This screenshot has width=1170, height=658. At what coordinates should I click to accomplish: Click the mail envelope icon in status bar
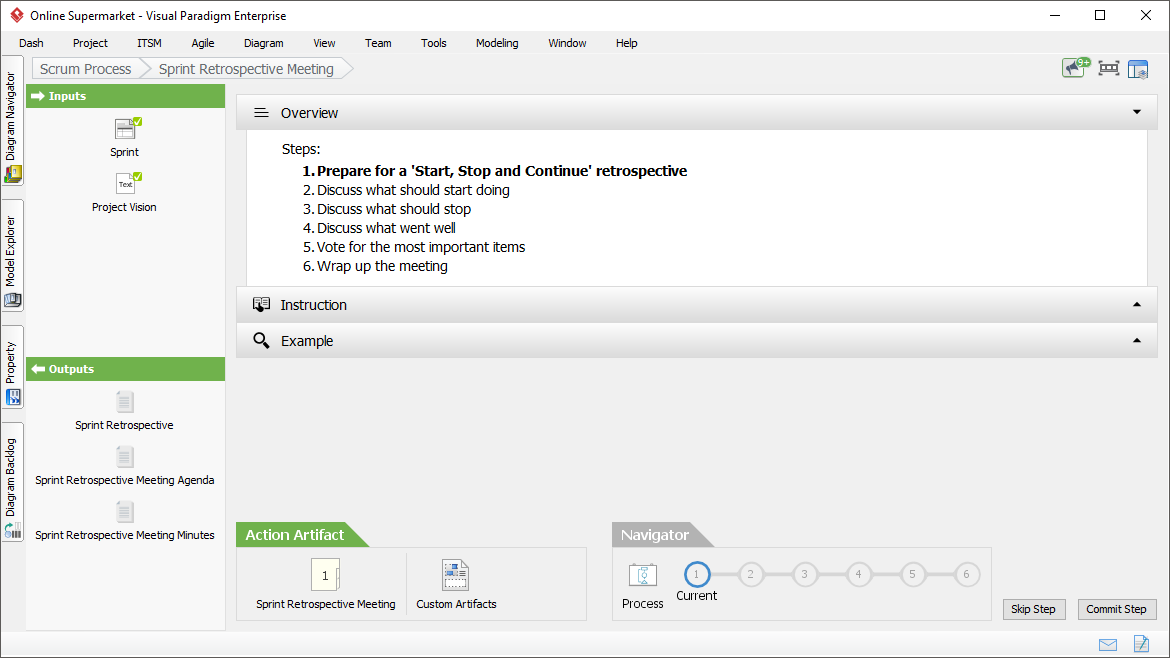[x=1108, y=645]
